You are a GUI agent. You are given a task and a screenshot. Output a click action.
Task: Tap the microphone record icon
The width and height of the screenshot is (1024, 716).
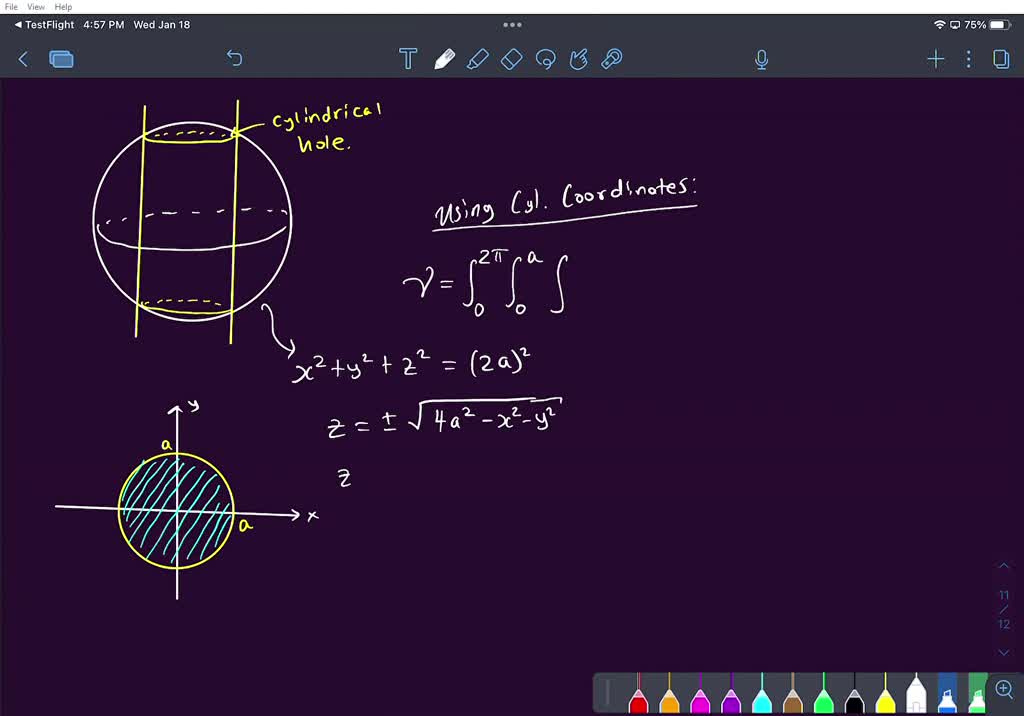tap(761, 59)
